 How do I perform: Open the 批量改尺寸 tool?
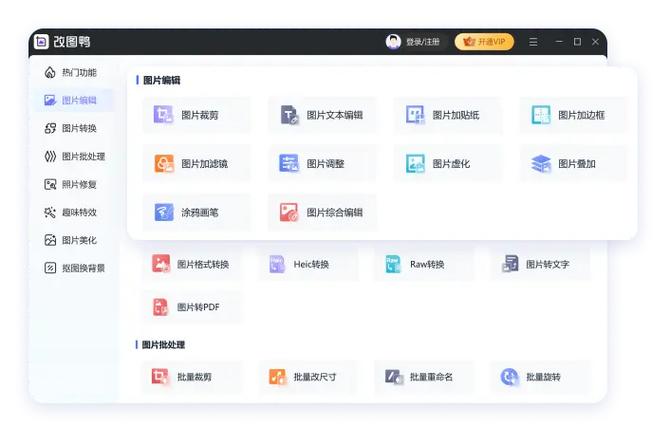point(308,377)
